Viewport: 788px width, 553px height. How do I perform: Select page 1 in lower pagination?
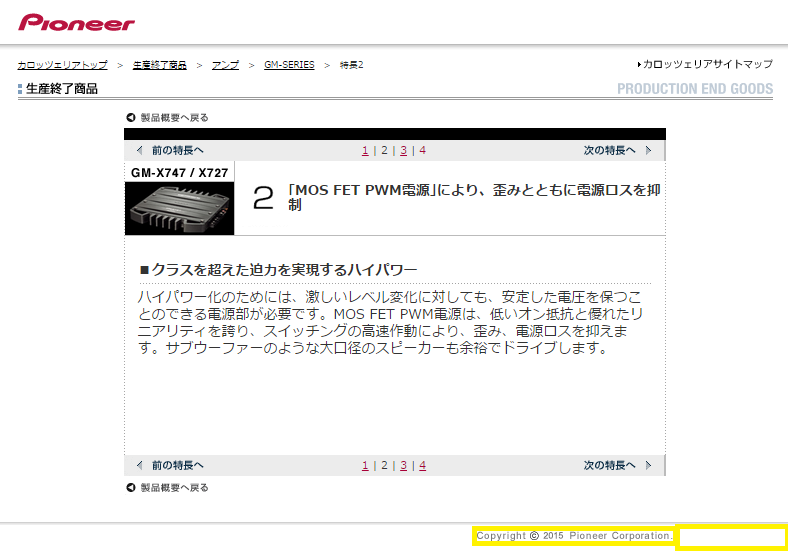coord(365,466)
